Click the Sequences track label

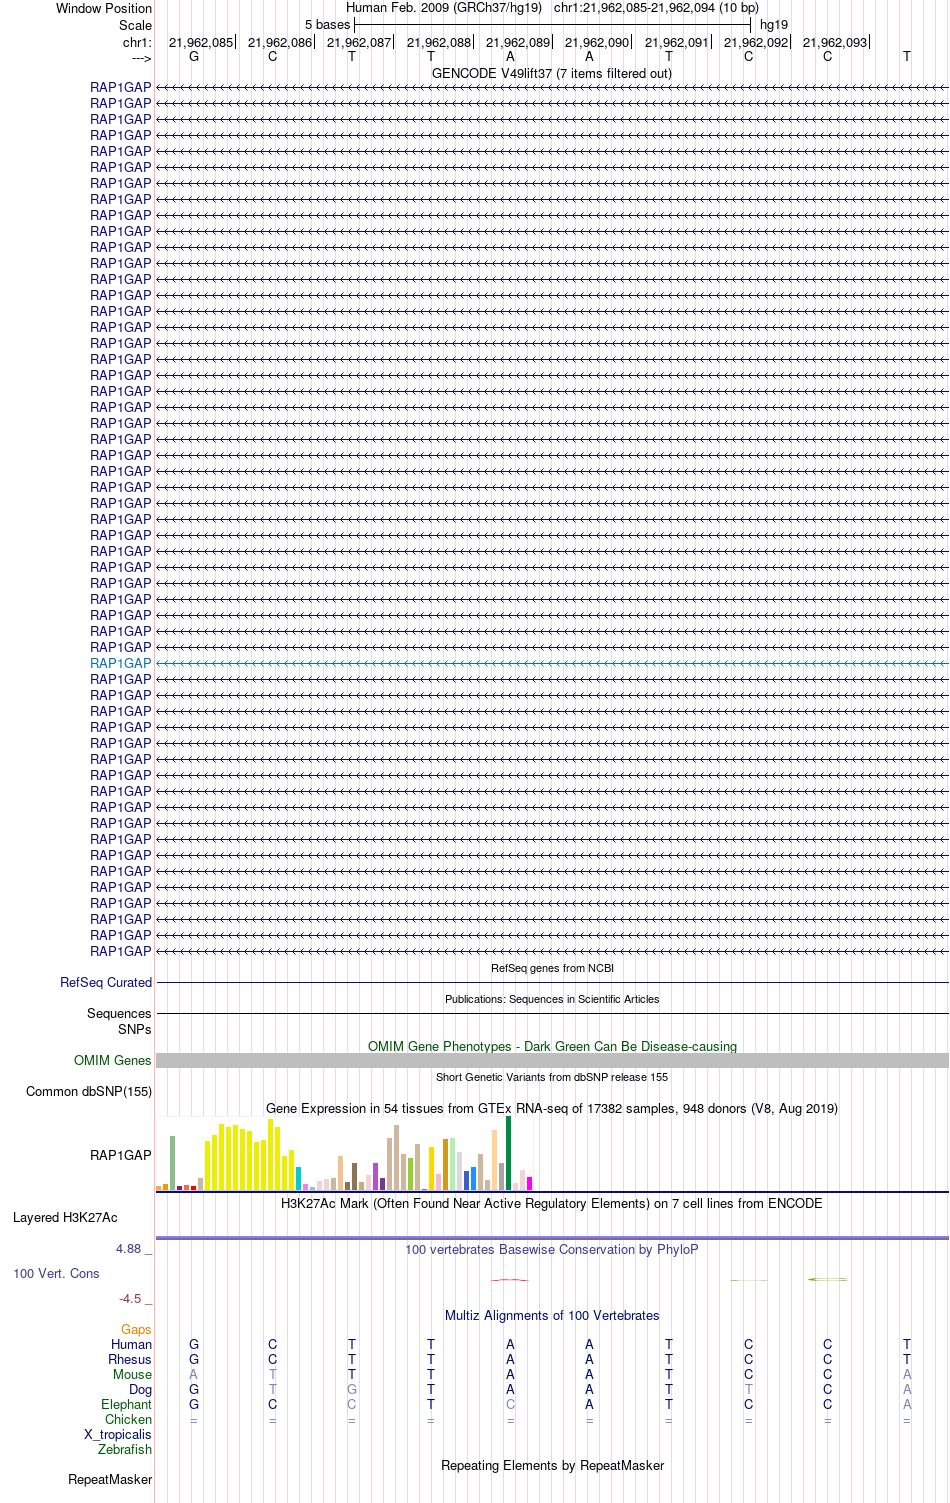(119, 1013)
